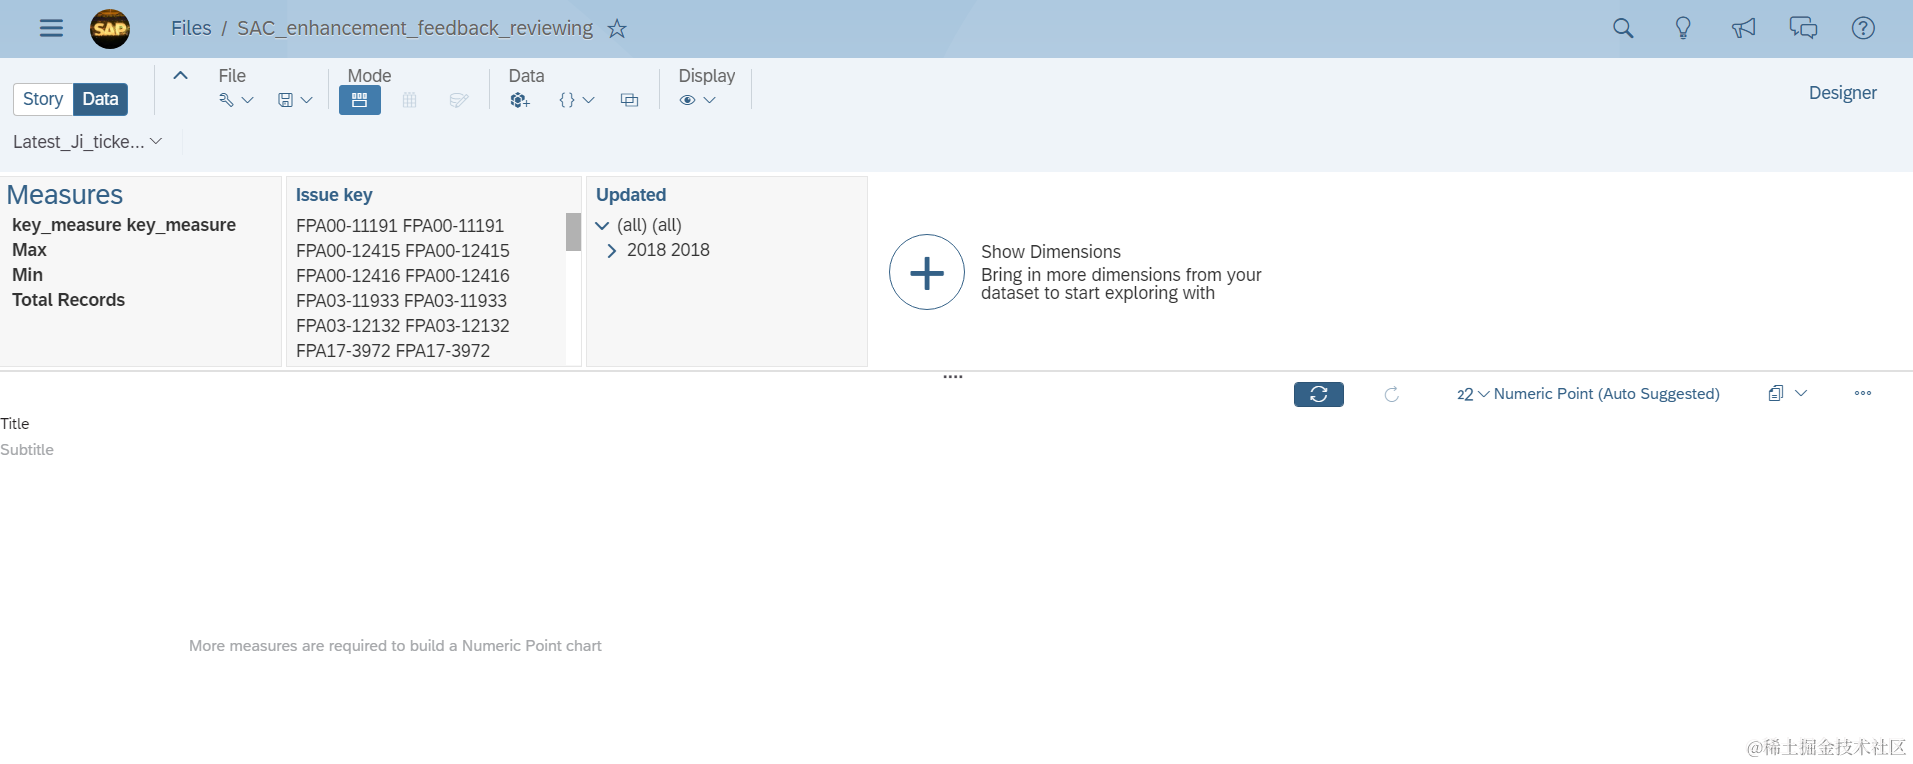Expand the 2018 node in Updated

click(612, 251)
